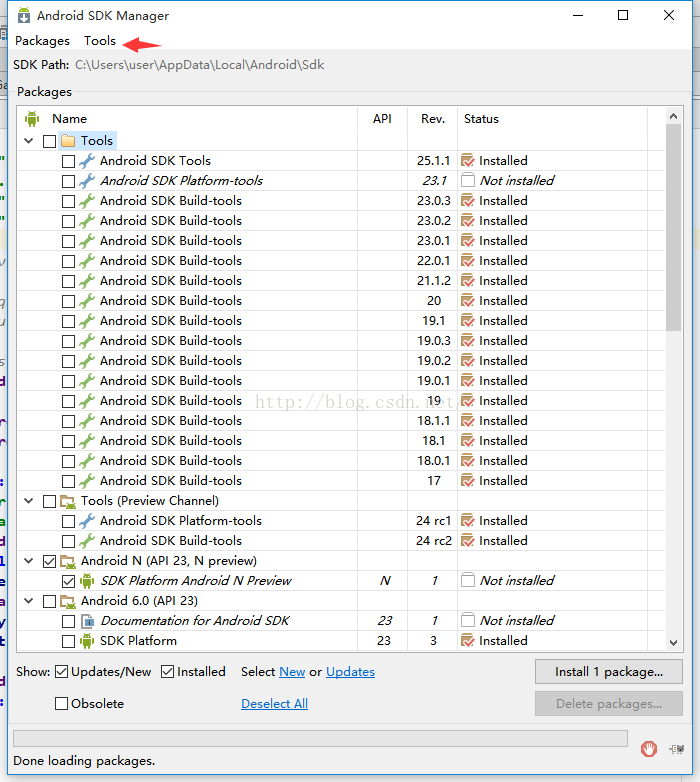Screen dimensions: 700x782
Task: Click the Build-tools 17 wrench icon
Action: [x=87, y=481]
